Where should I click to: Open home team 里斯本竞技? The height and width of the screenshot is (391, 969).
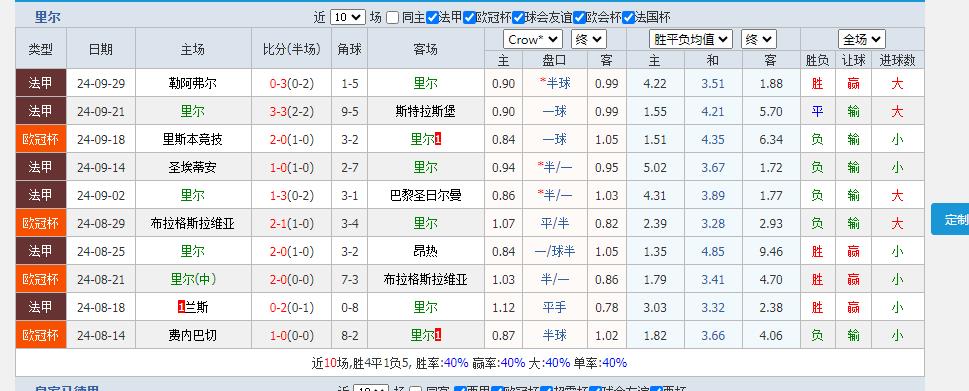click(x=193, y=140)
